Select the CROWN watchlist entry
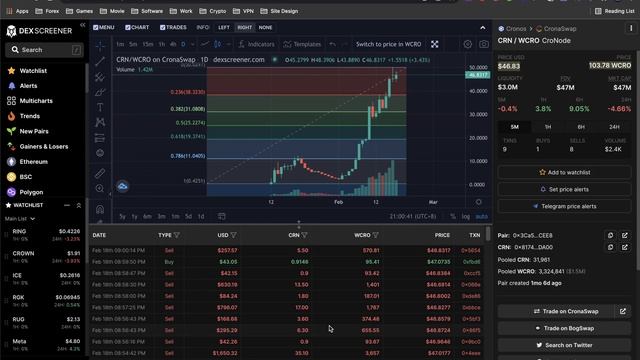Image resolution: width=640 pixels, height=360 pixels. click(x=43, y=257)
